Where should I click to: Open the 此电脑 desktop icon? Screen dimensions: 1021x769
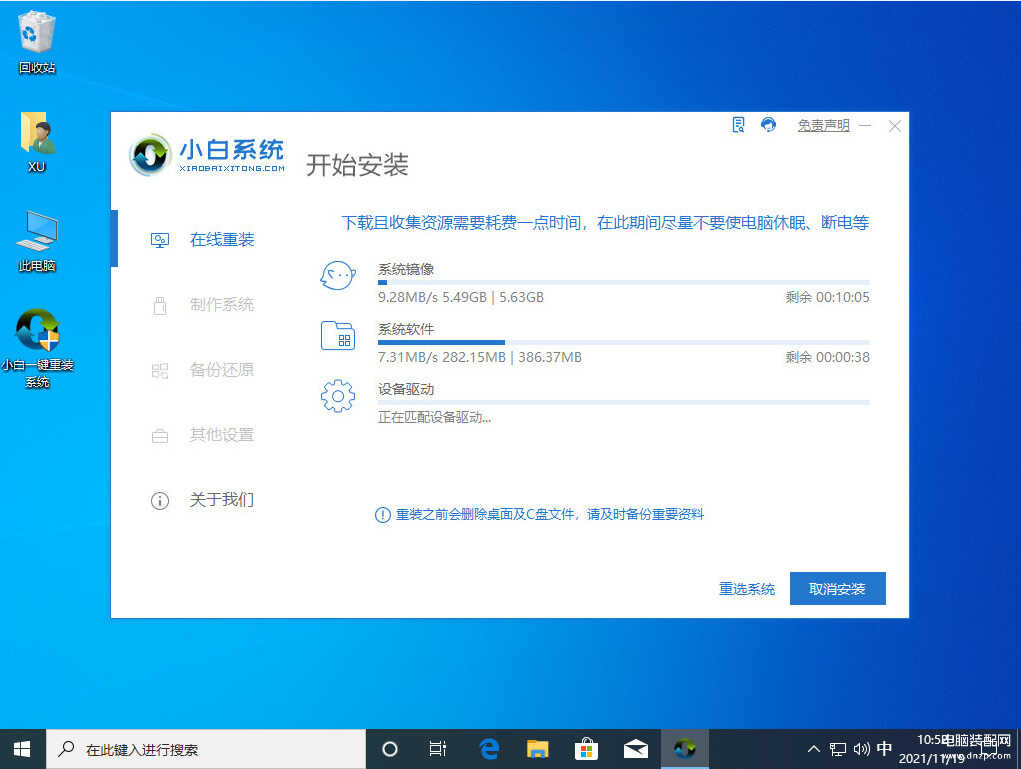point(36,241)
